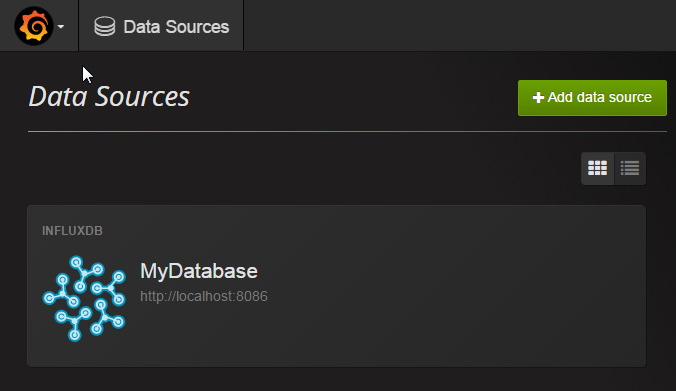Click the InfluxDB molecule logo

(84, 298)
